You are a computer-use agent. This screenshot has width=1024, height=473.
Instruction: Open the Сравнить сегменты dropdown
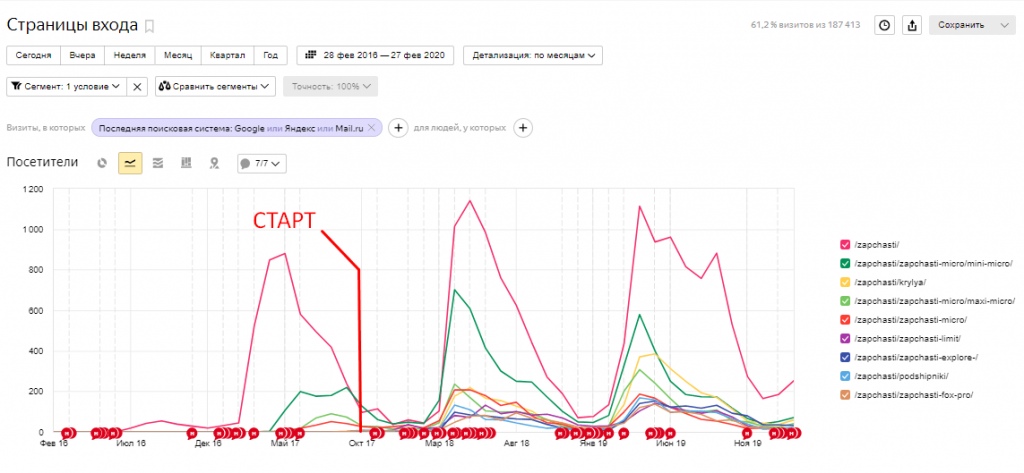click(x=215, y=86)
